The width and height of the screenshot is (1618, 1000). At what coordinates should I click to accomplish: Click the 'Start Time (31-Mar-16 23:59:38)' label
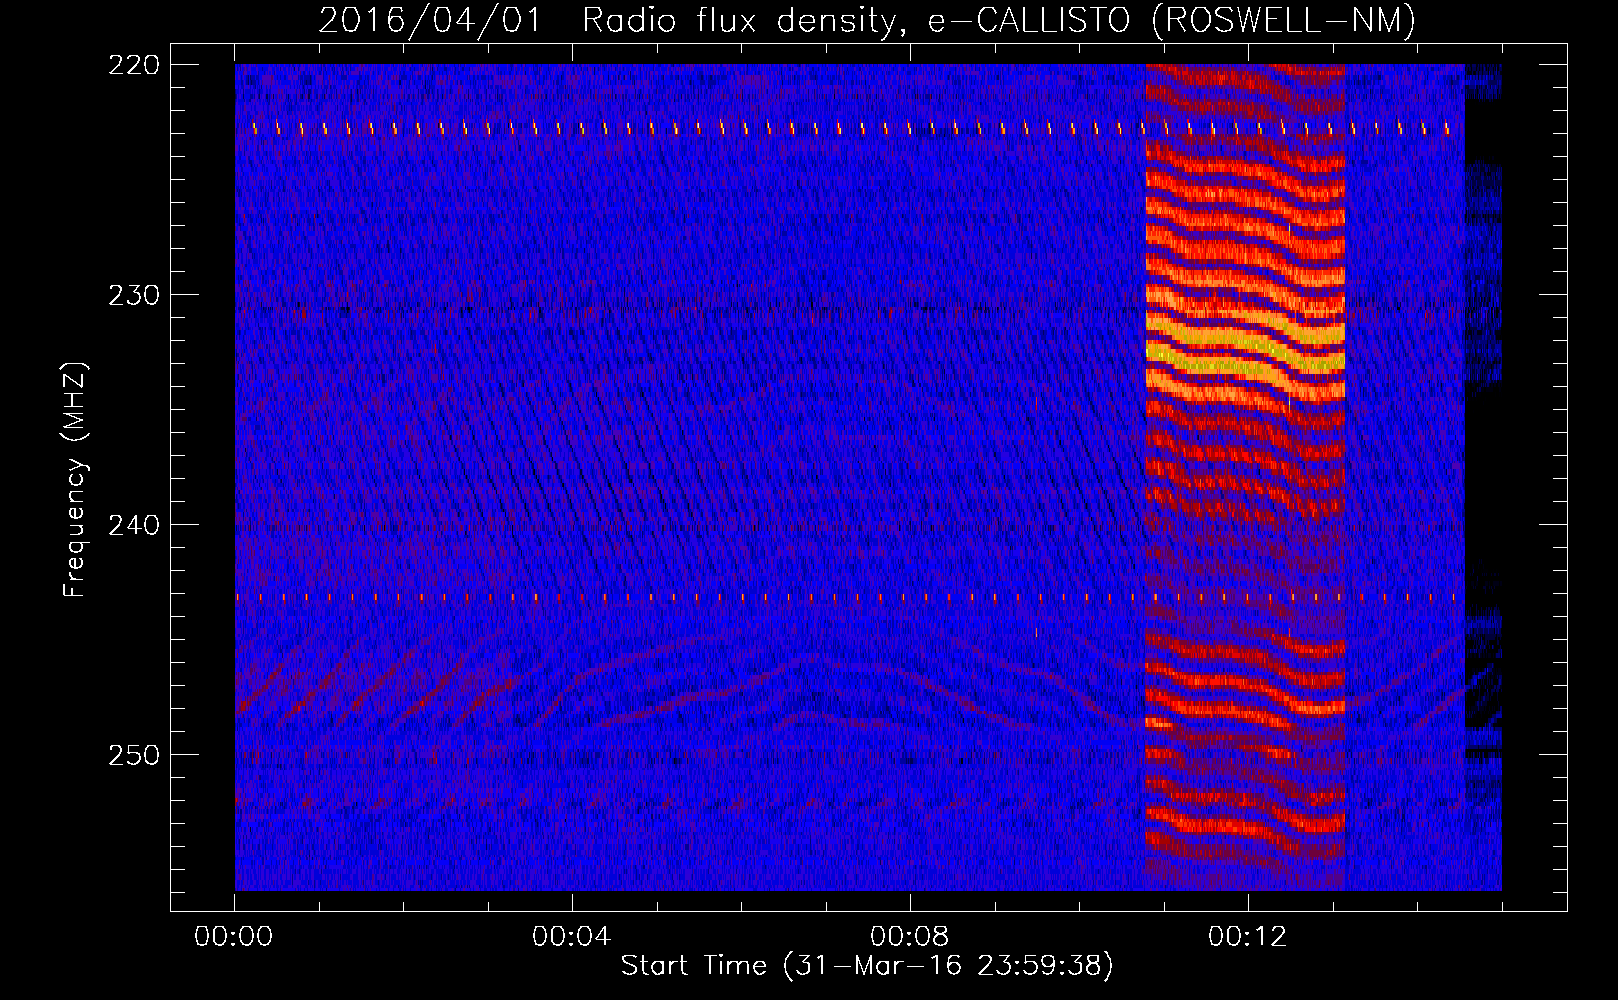coord(867,966)
